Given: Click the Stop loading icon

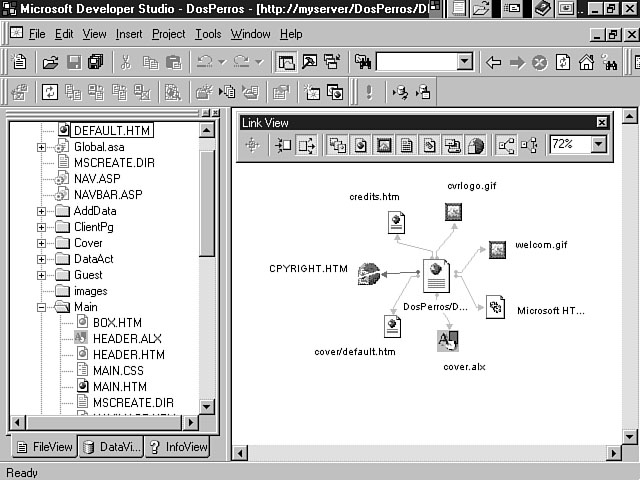Looking at the screenshot, I should [540, 62].
